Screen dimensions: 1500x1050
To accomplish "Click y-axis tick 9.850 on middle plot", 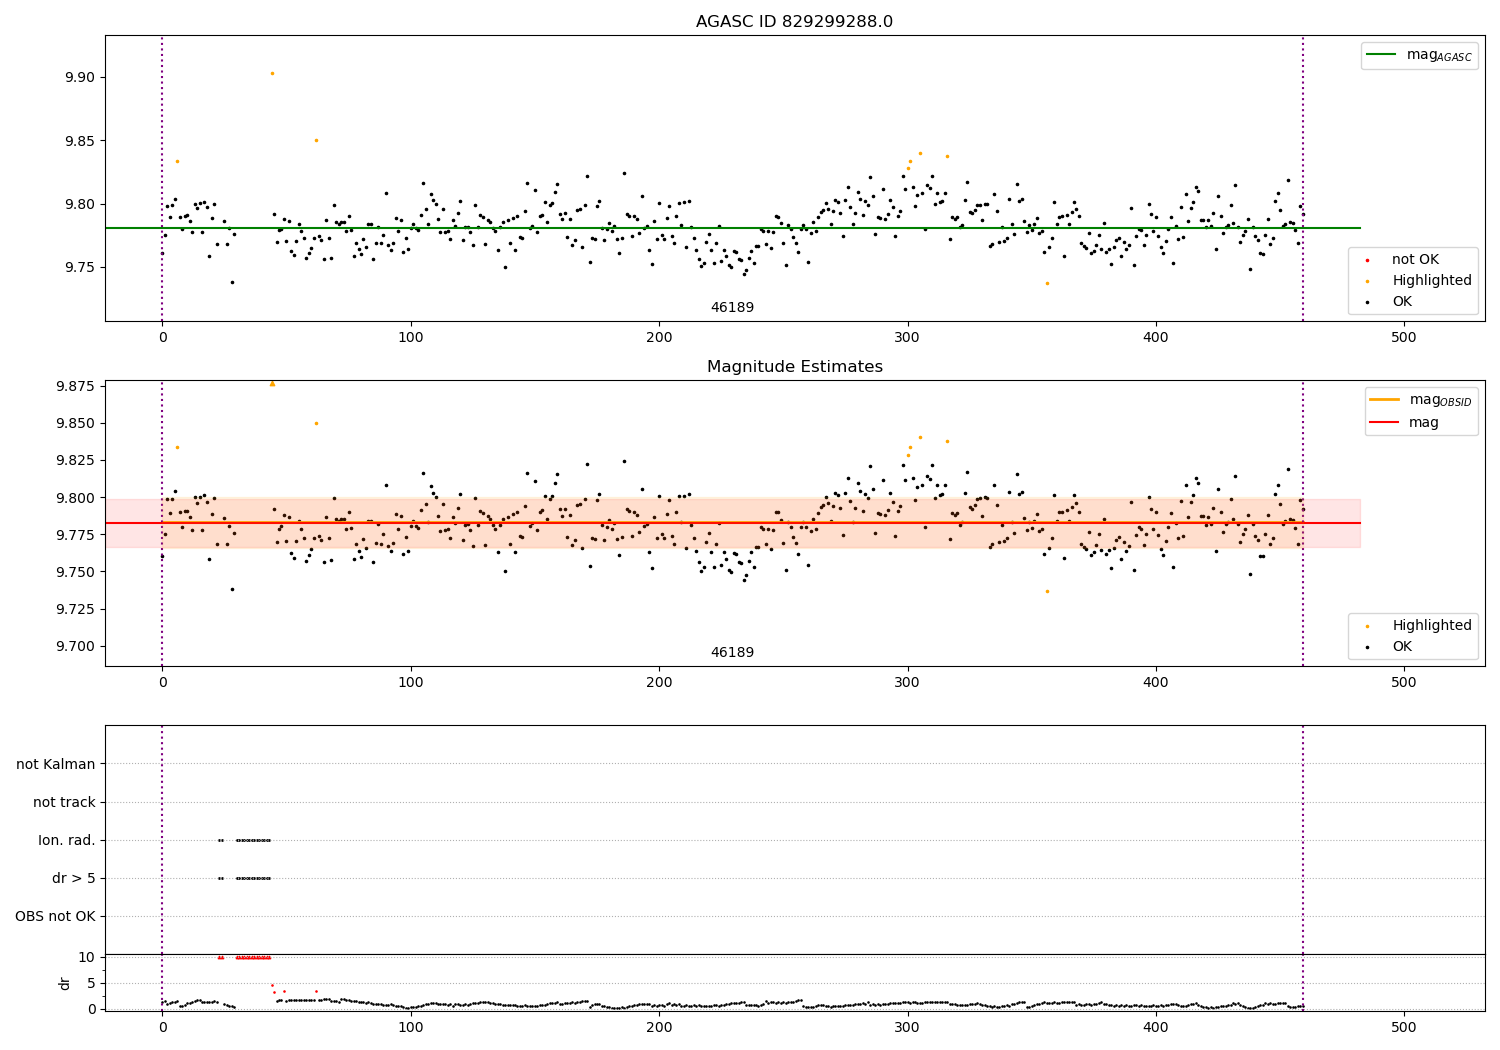I will [74, 423].
